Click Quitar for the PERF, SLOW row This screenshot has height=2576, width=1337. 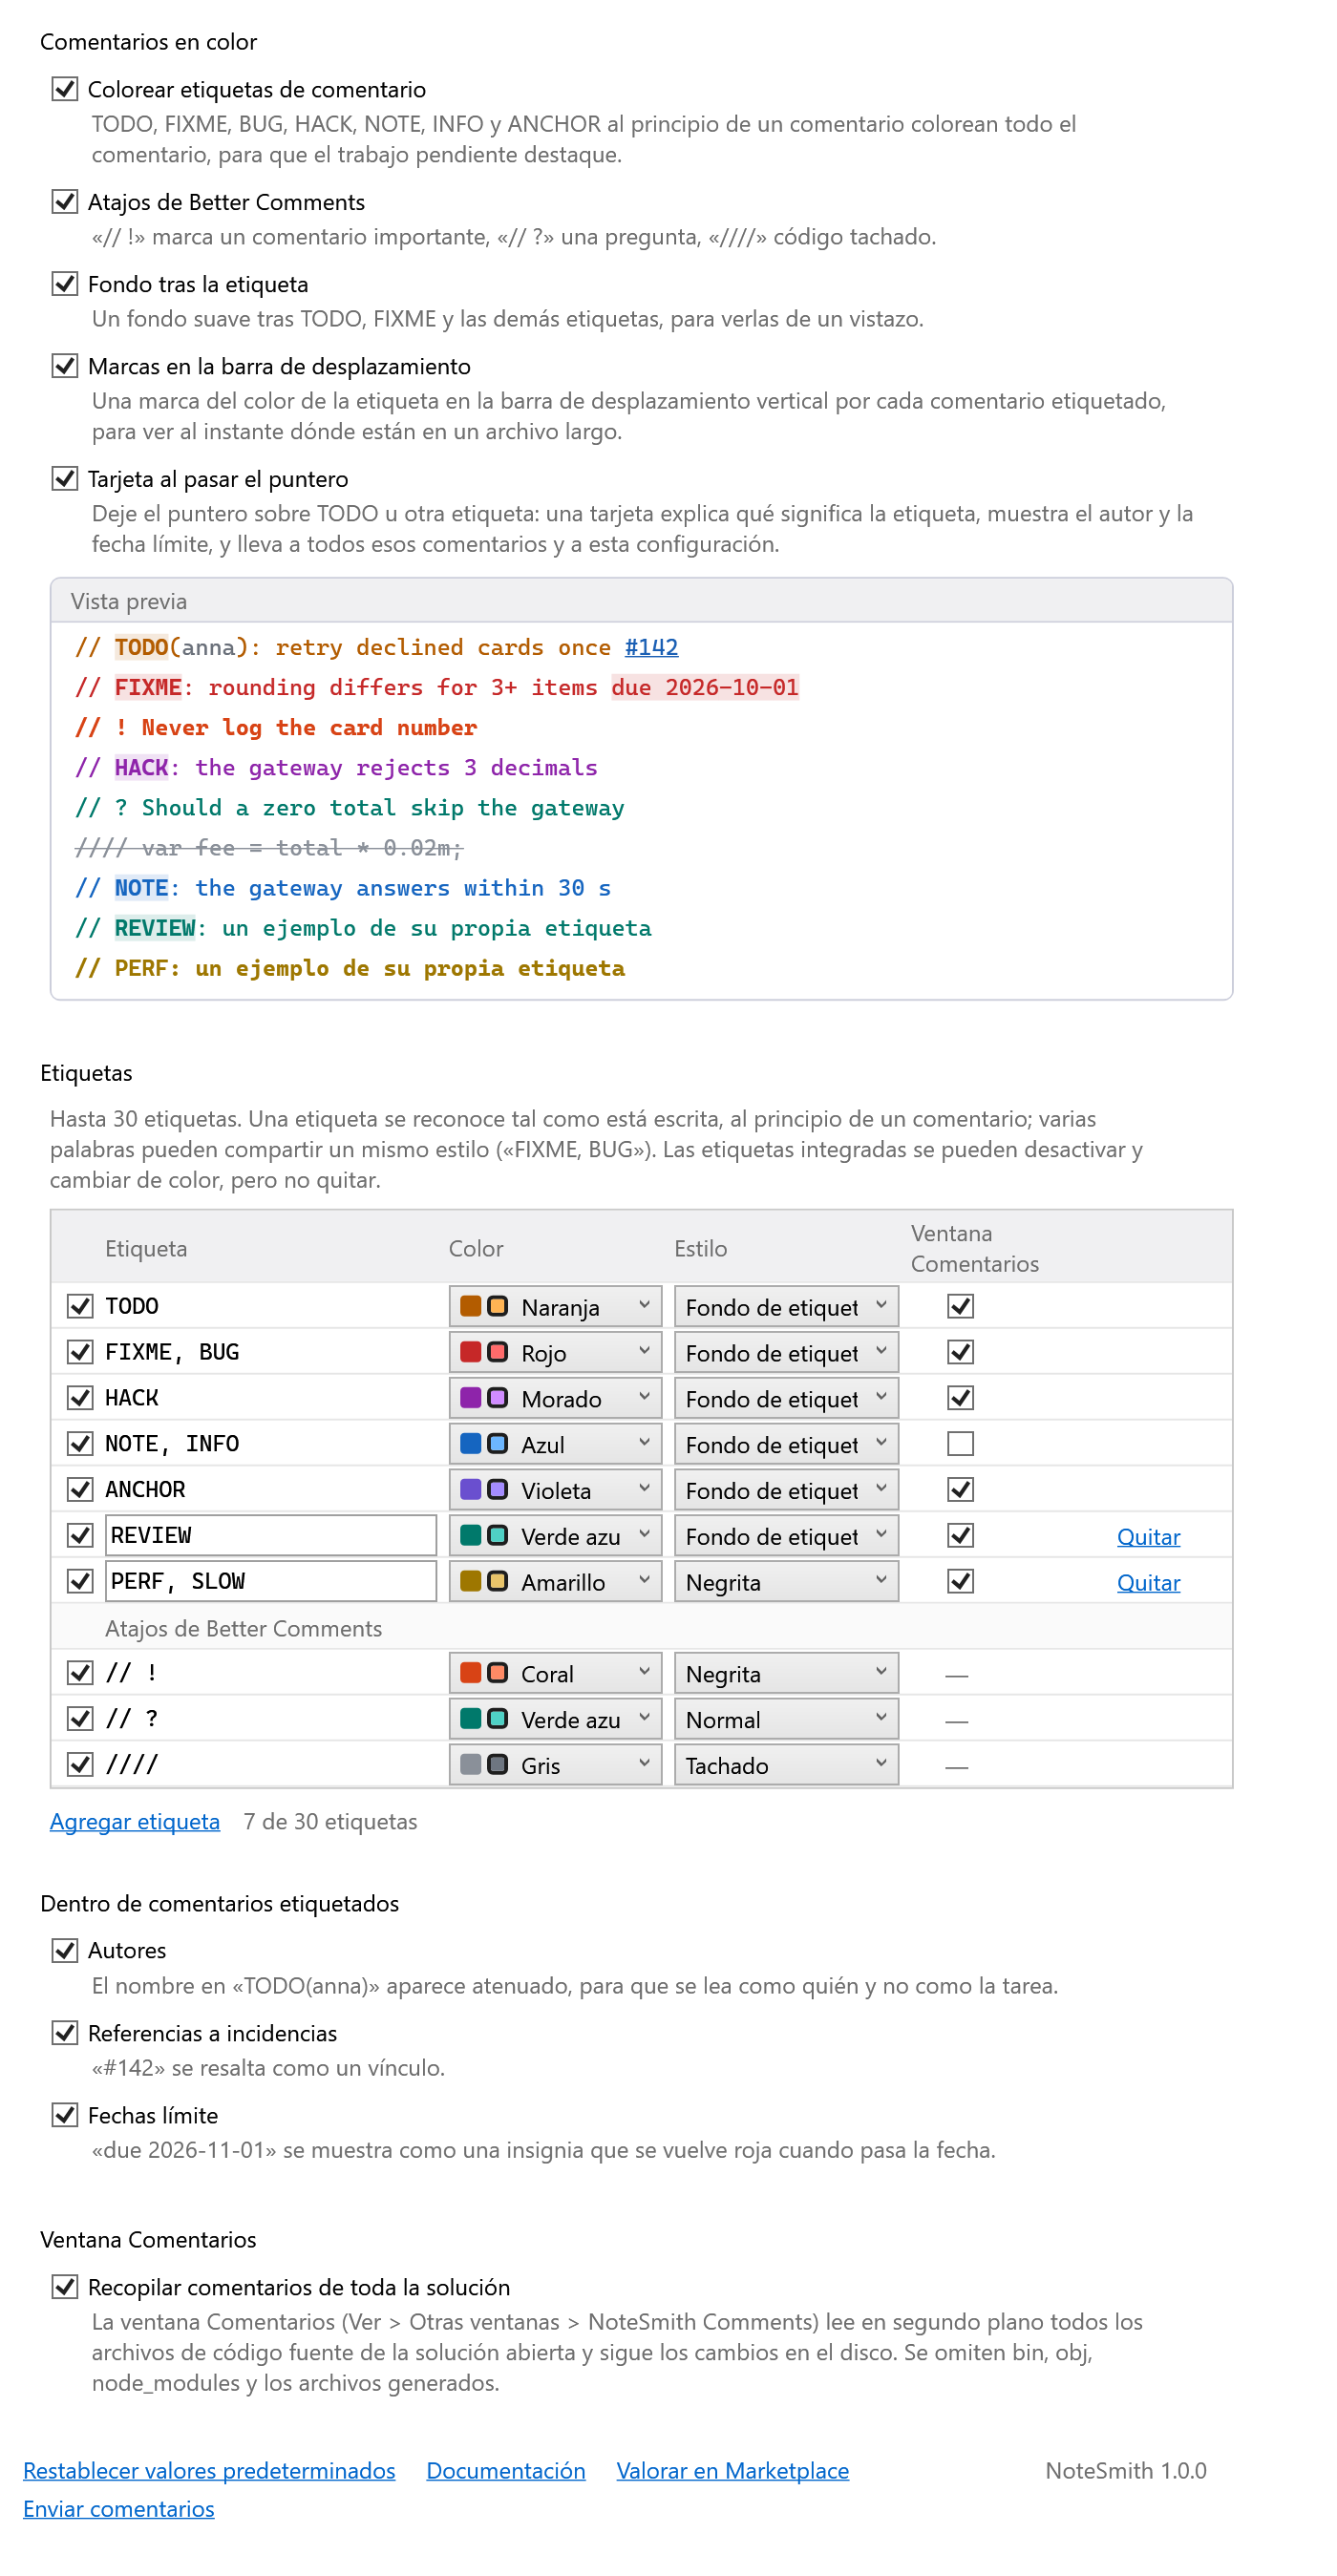pos(1149,1584)
